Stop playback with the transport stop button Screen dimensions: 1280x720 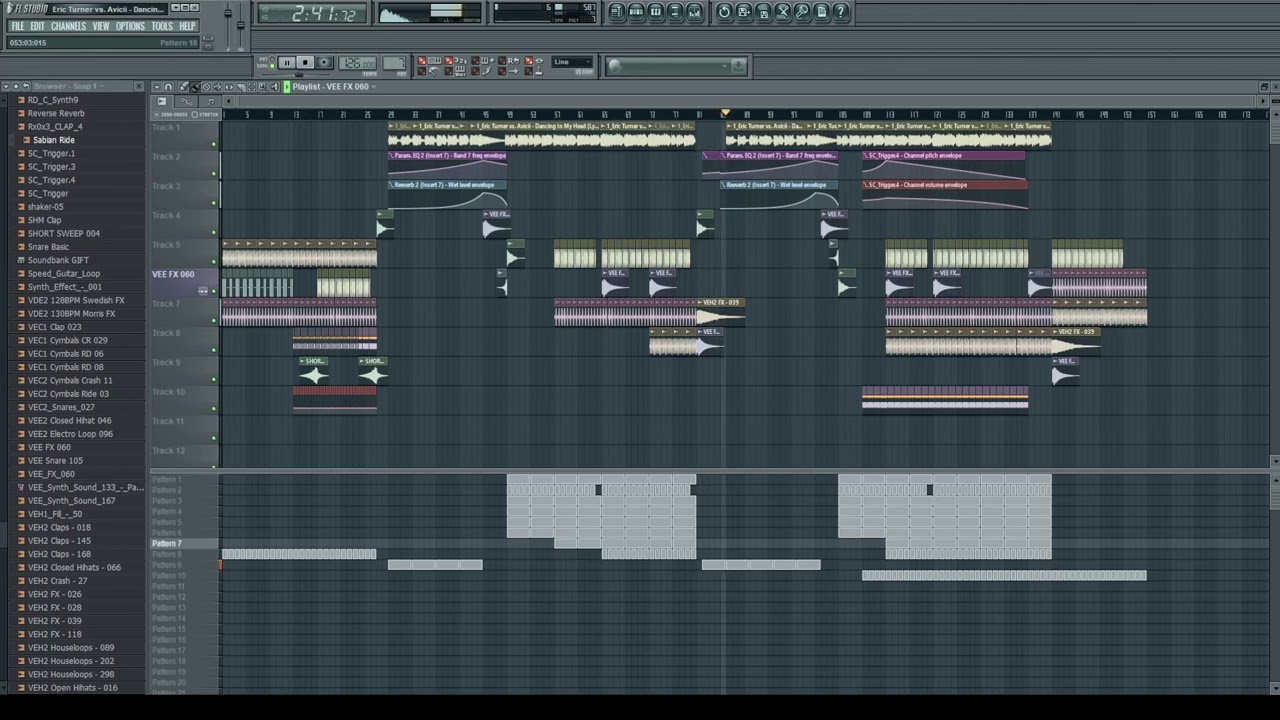[x=305, y=63]
